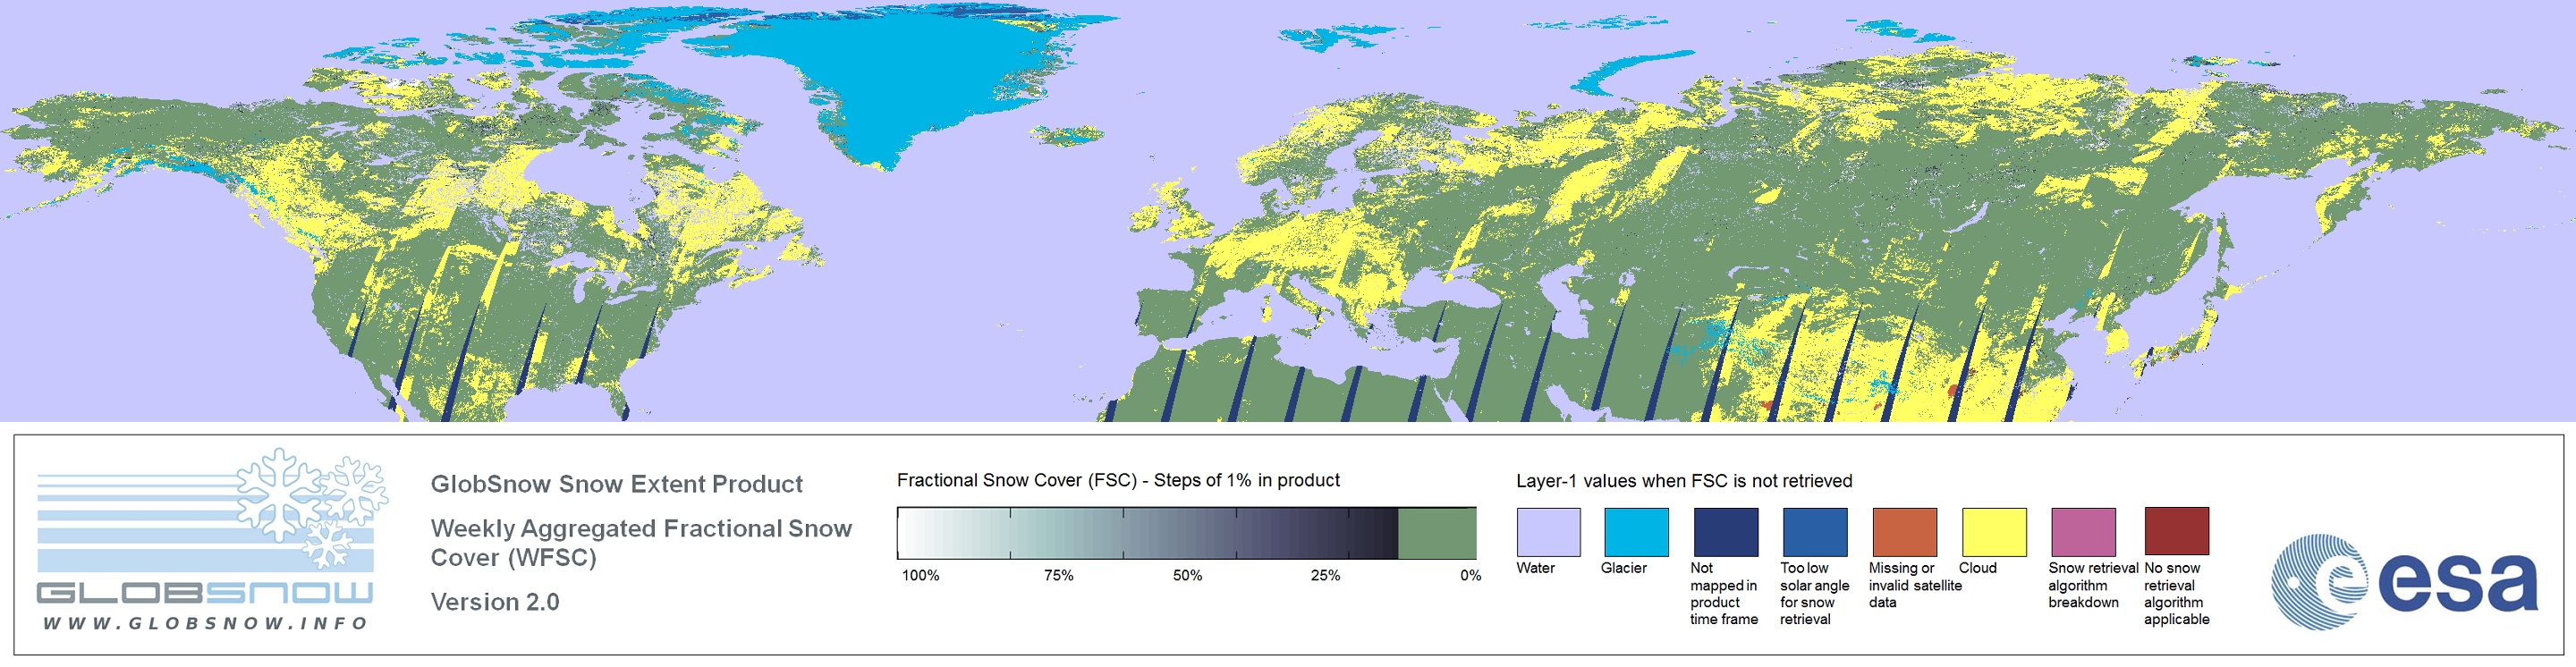Click the Glacier cyan legend swatch
This screenshot has height=667, width=2576.
[1636, 532]
